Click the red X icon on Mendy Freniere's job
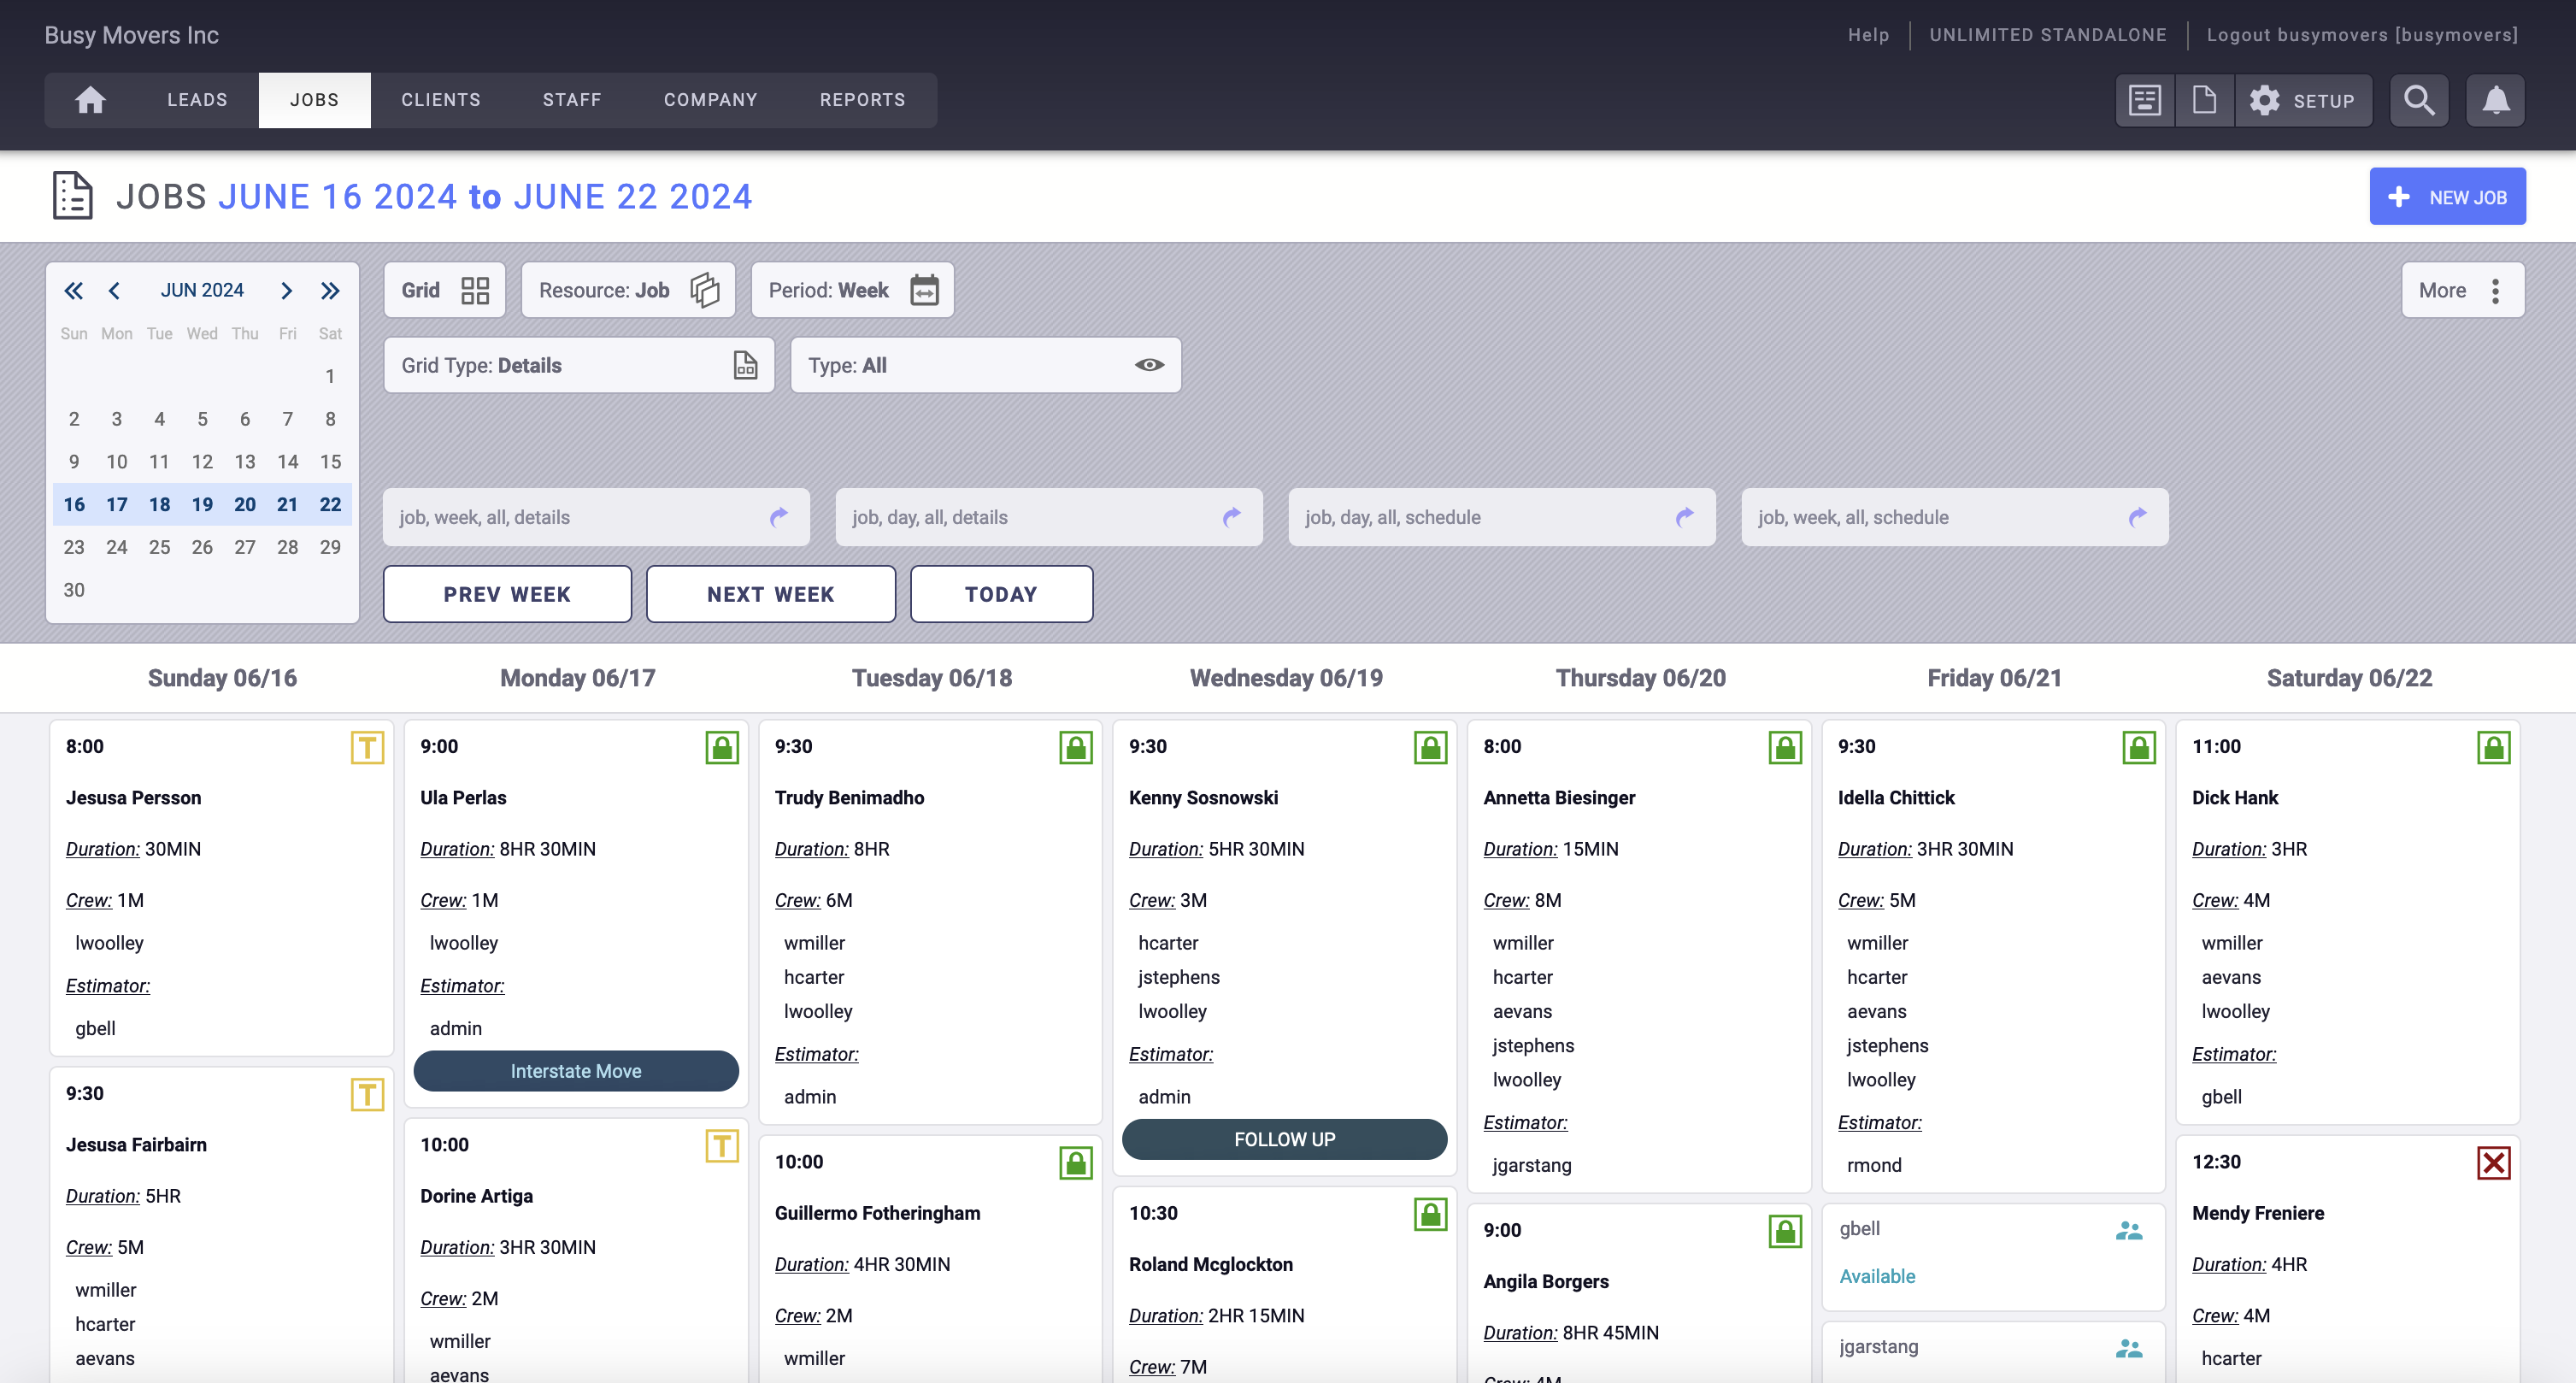Image resolution: width=2576 pixels, height=1383 pixels. point(2492,1162)
